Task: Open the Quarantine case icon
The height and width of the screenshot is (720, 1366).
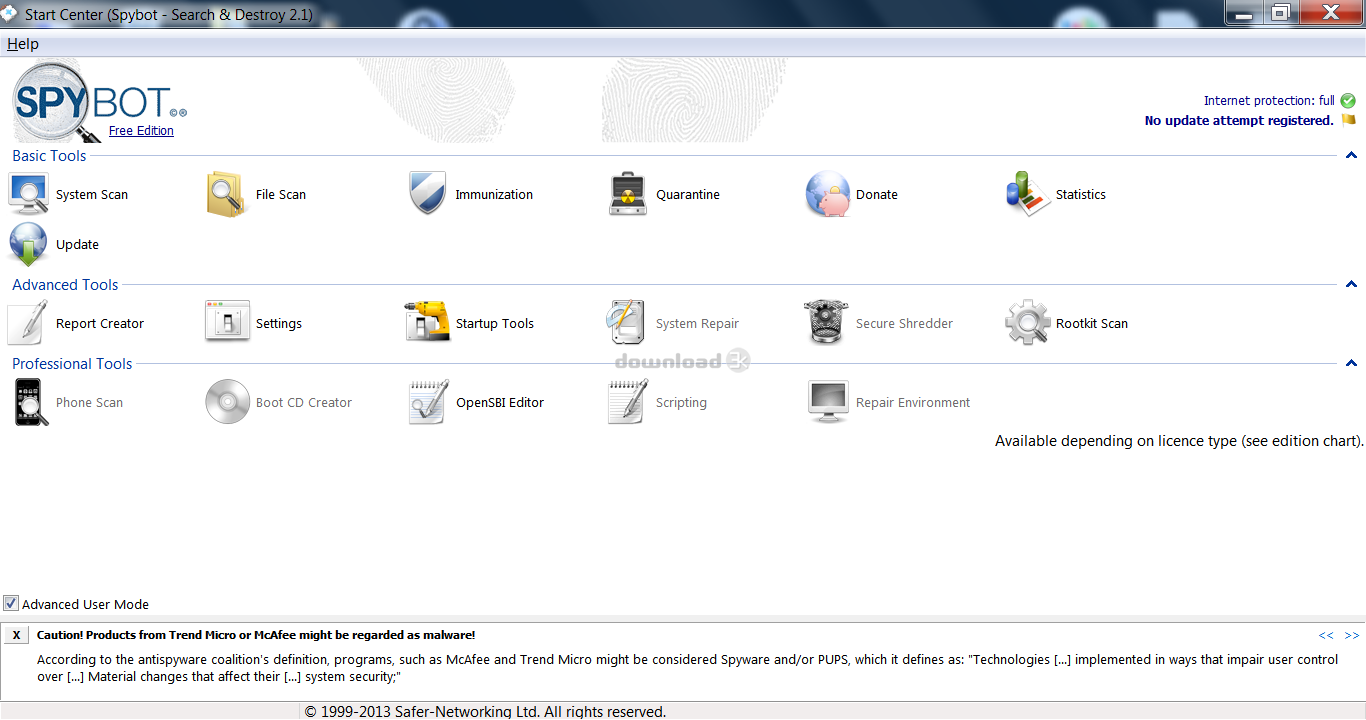Action: [628, 194]
